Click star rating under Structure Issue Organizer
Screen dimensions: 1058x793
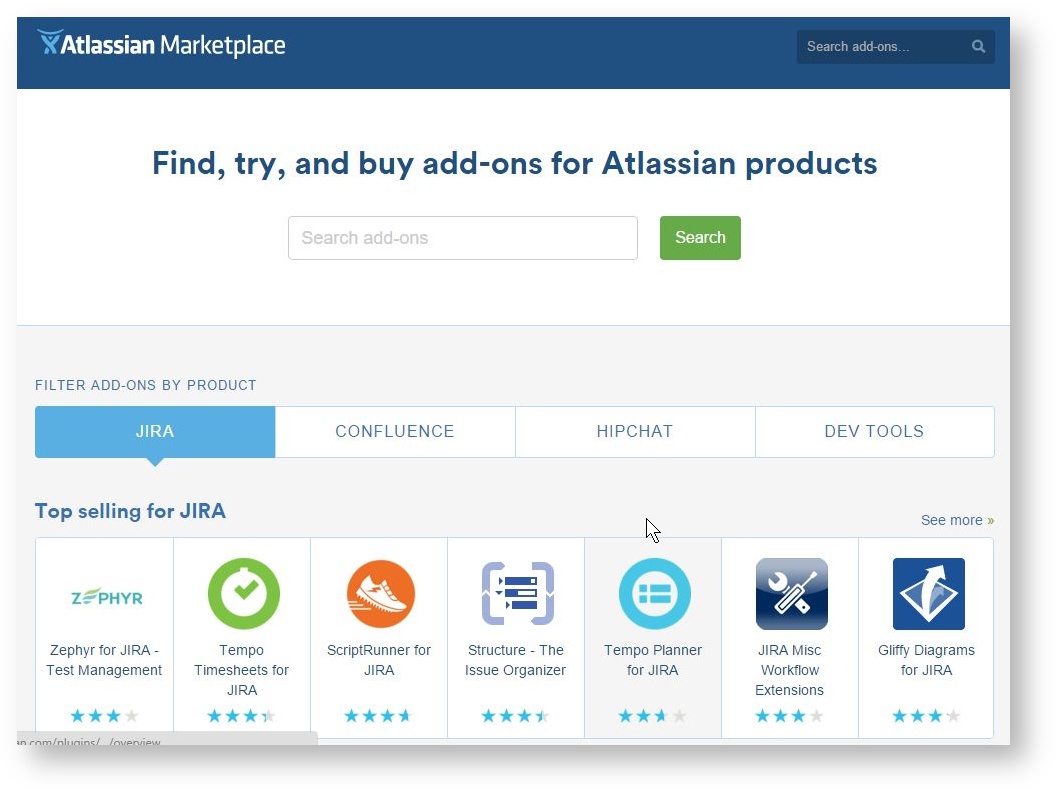[516, 715]
